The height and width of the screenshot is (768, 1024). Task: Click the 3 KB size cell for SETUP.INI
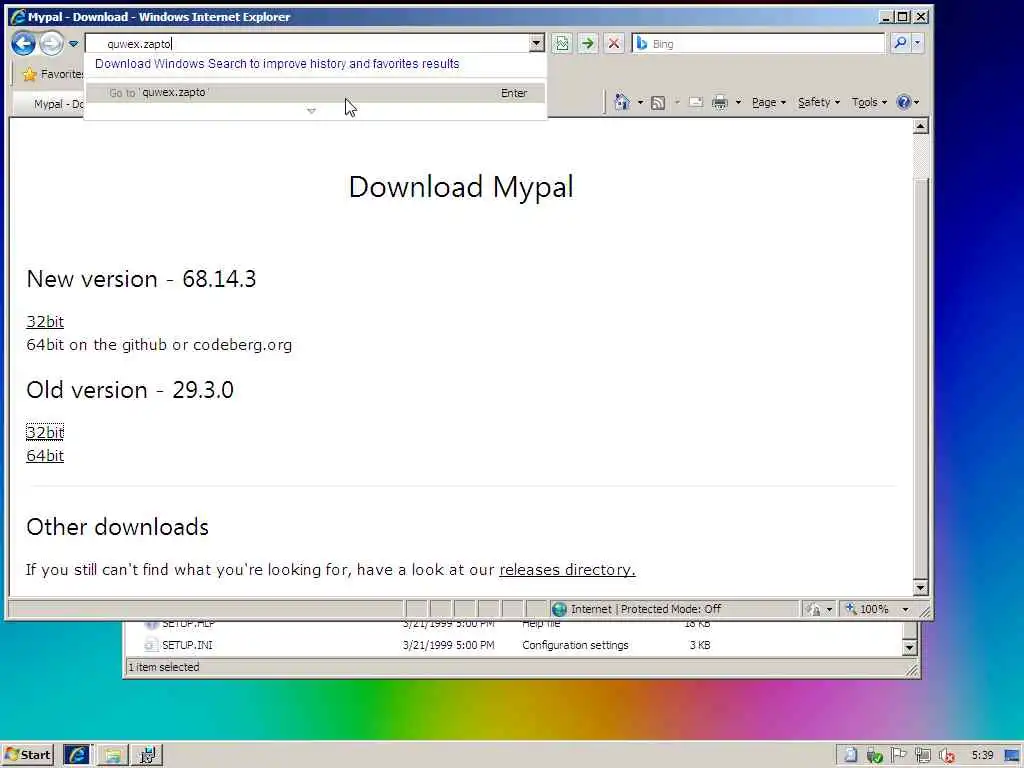[699, 645]
